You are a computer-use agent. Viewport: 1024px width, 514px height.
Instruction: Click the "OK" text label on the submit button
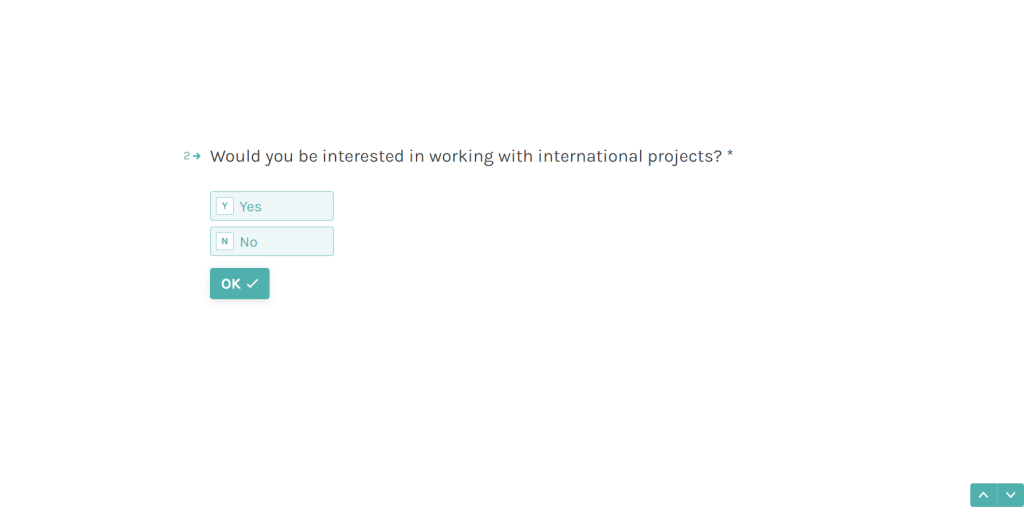[x=231, y=284]
